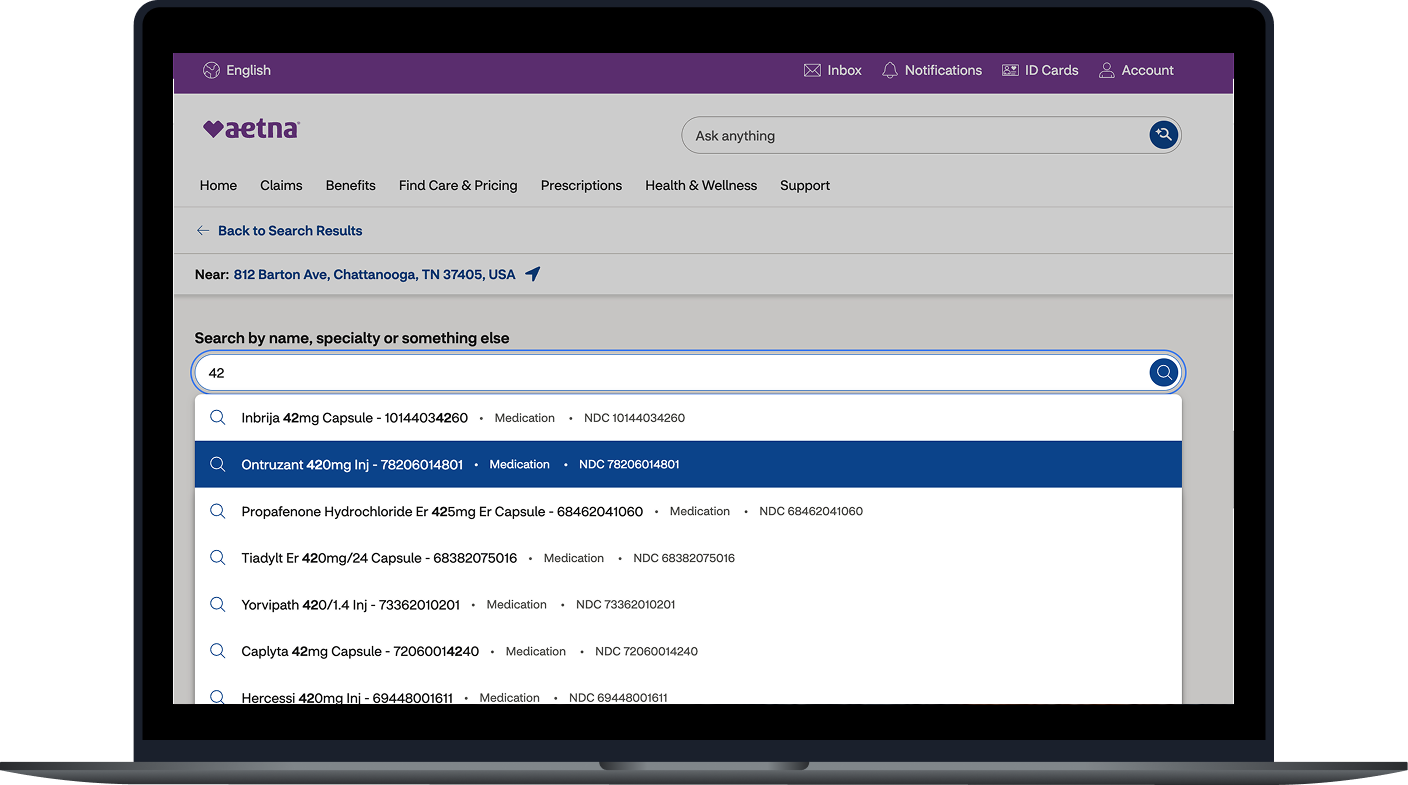Click the Account person icon
Viewport: 1408px width, 785px height.
click(1107, 70)
